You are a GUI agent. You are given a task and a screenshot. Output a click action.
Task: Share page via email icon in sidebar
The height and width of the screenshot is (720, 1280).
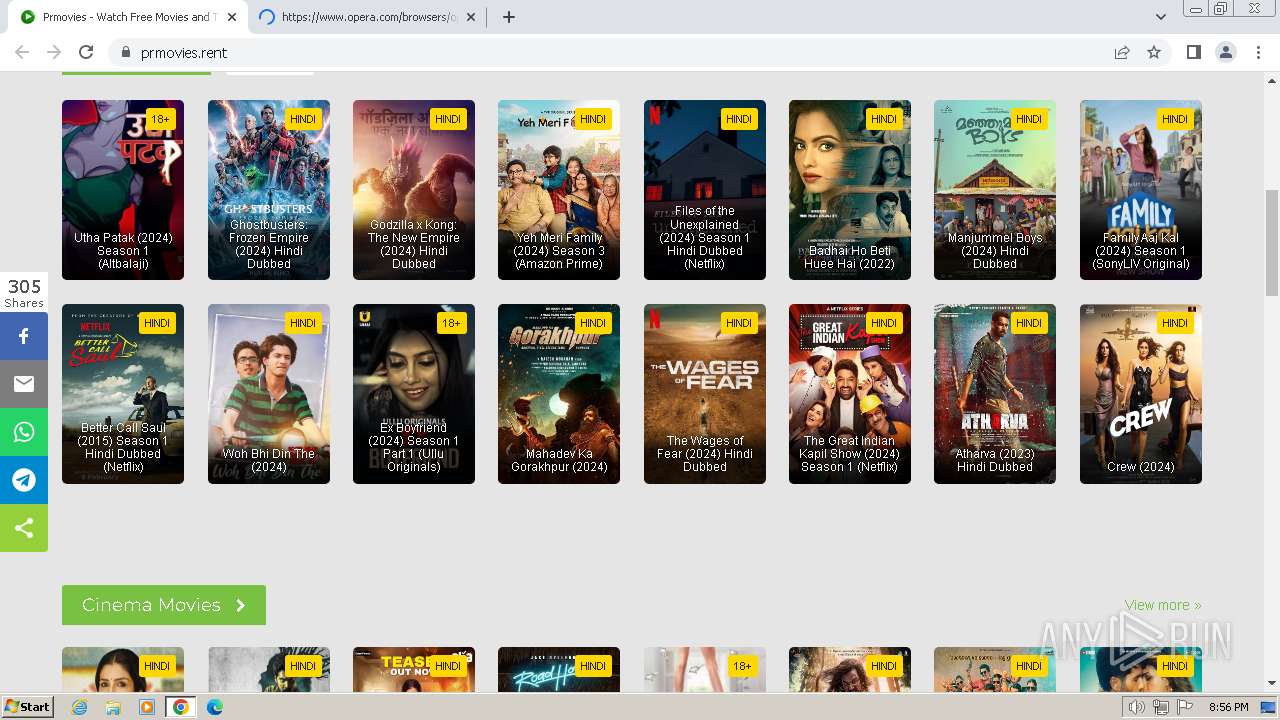coord(24,384)
